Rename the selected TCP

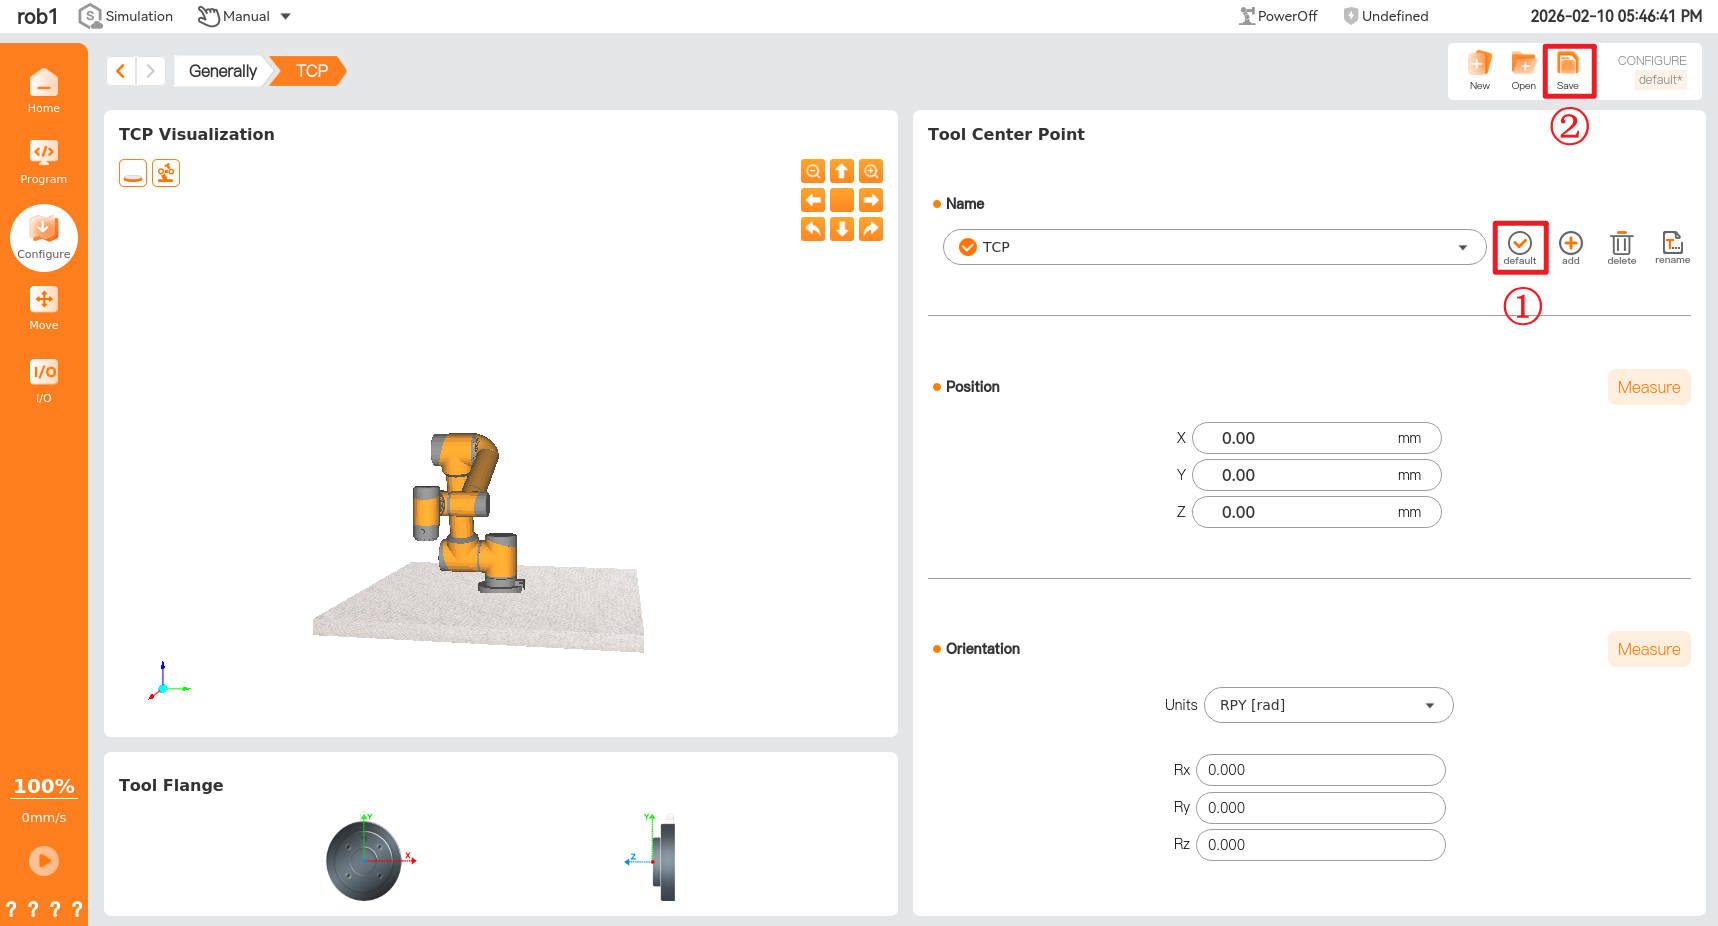pos(1672,246)
